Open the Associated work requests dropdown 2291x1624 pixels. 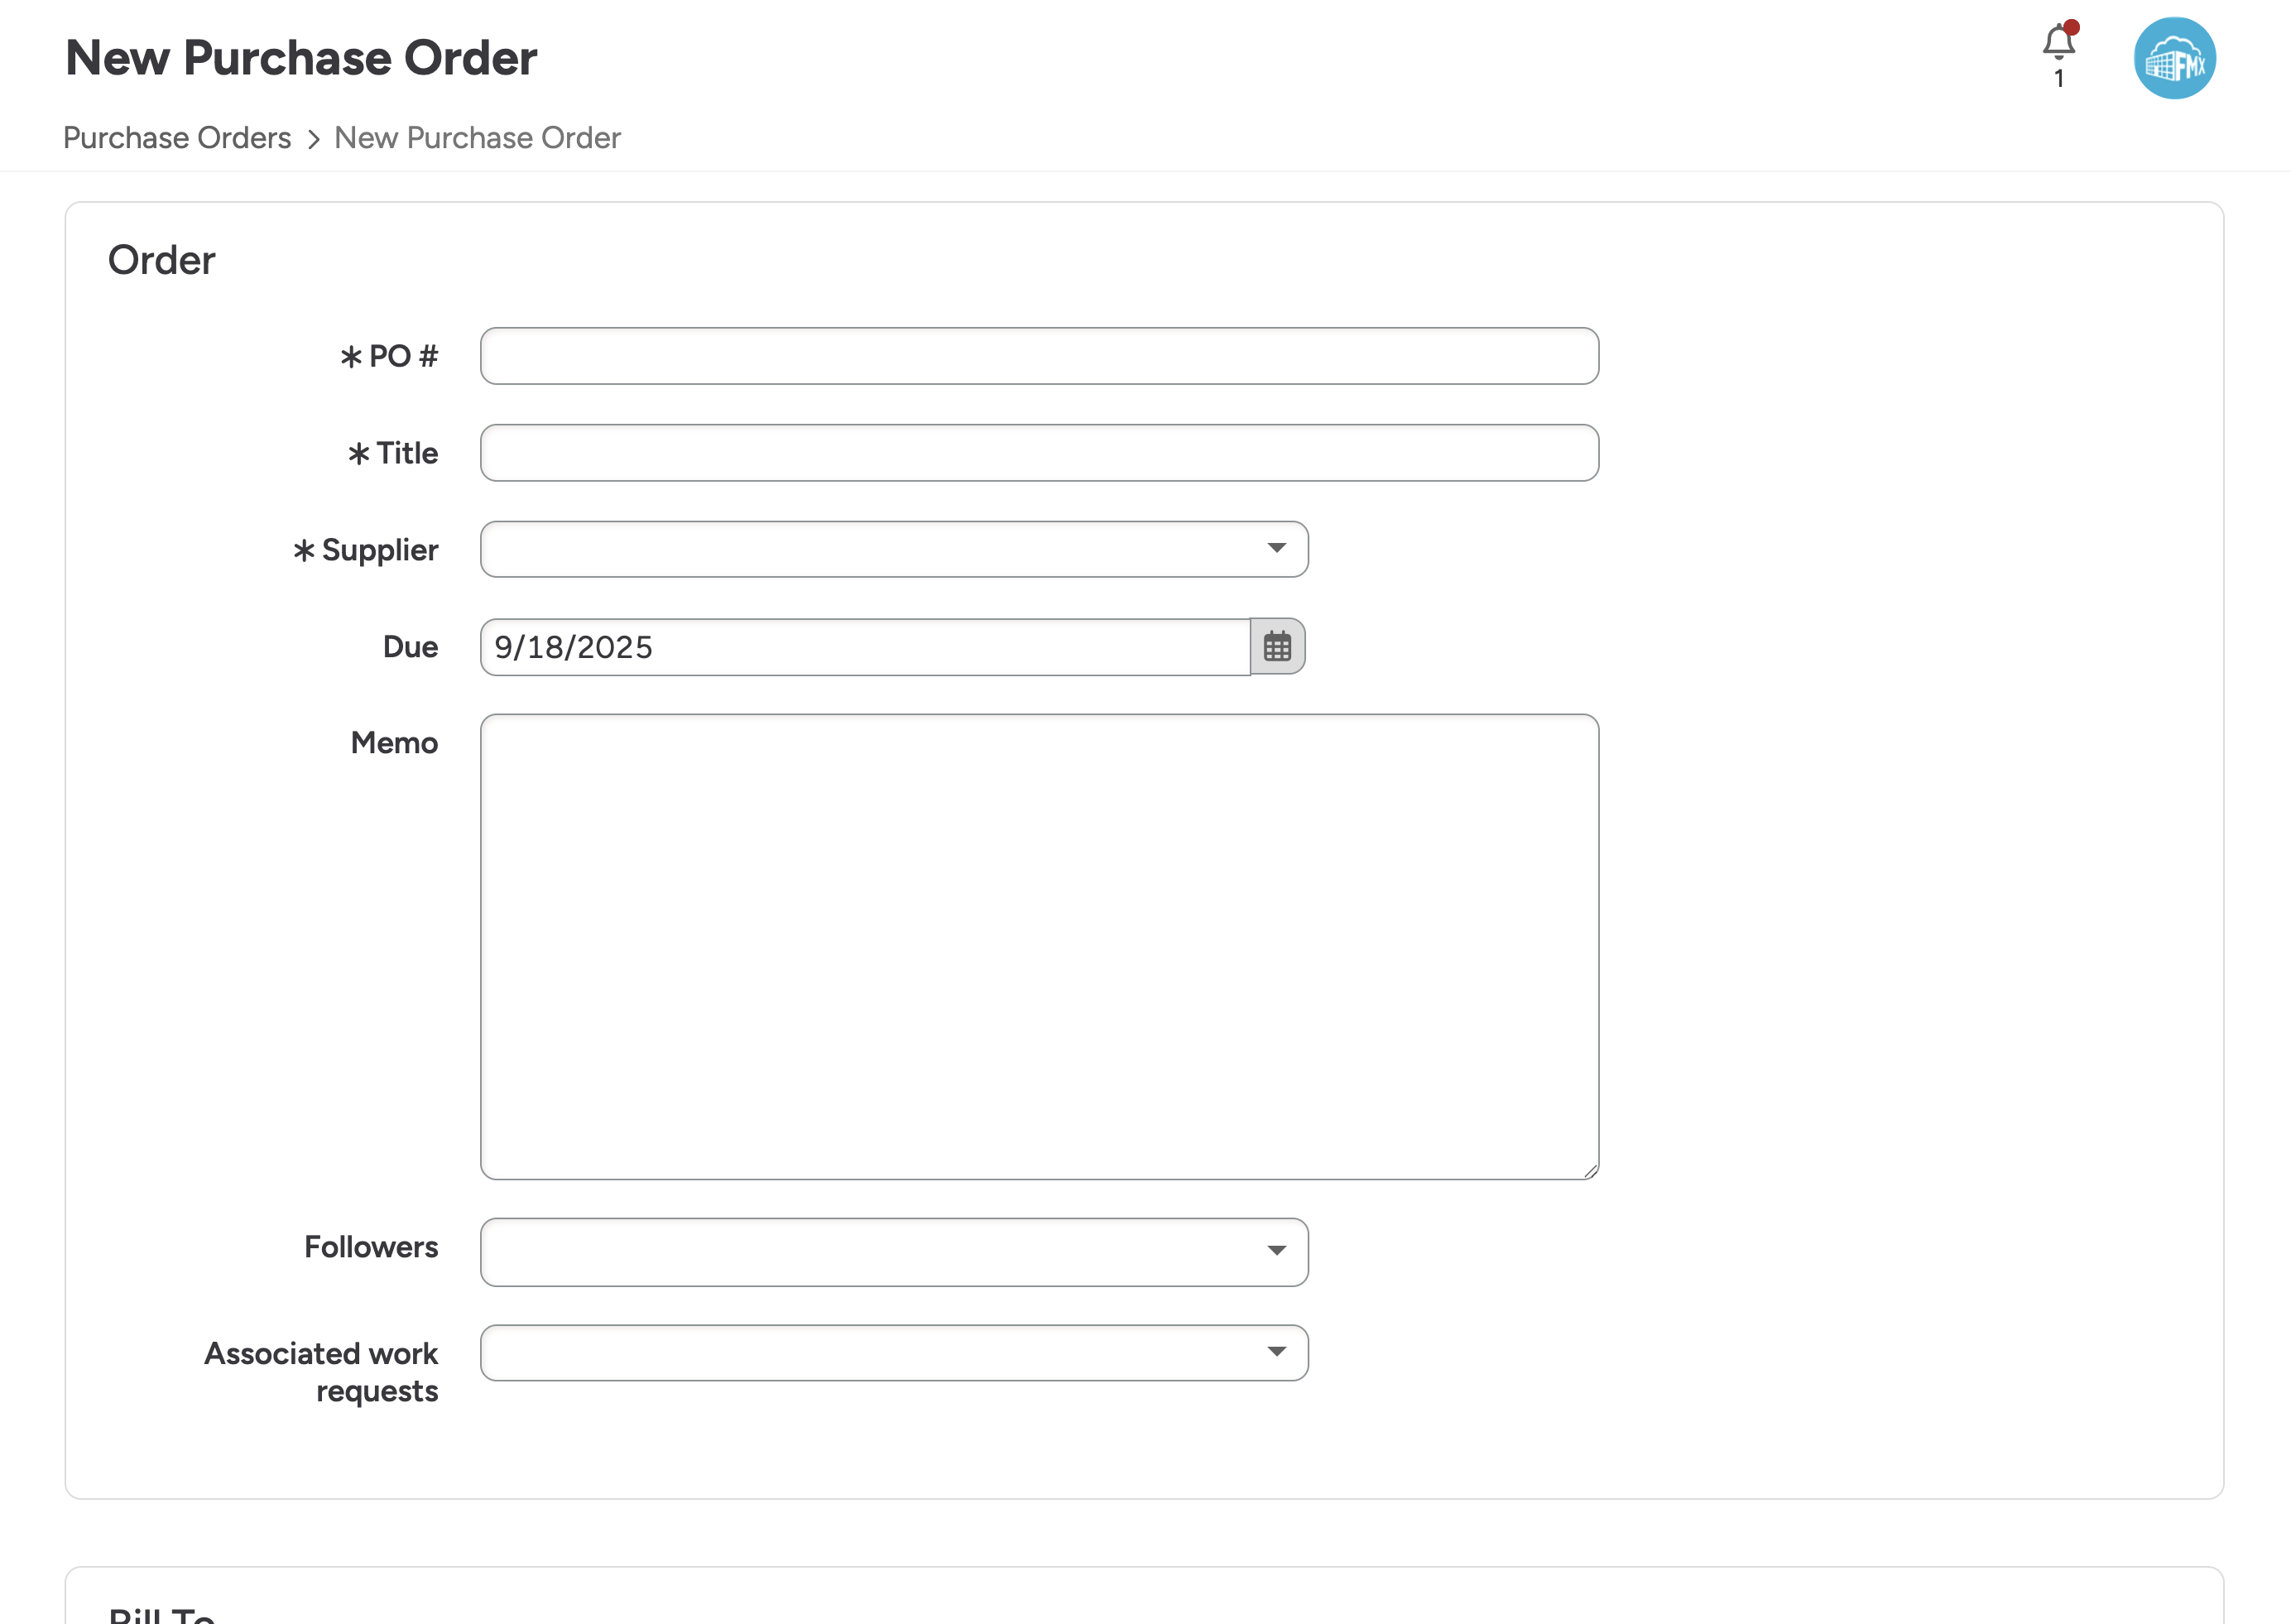[1276, 1352]
